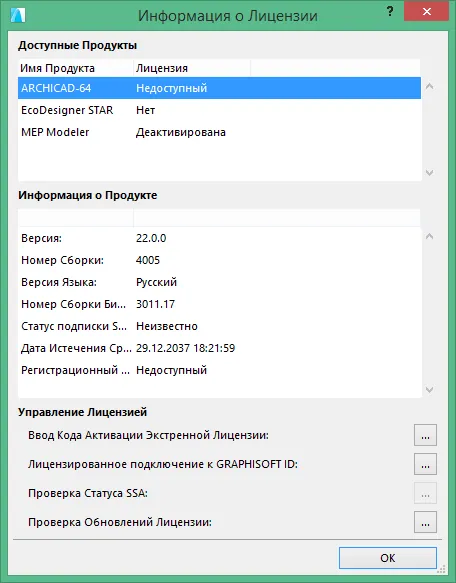Click the Проверка Статуса SSA ellipsis button
The height and width of the screenshot is (583, 456).
point(425,493)
